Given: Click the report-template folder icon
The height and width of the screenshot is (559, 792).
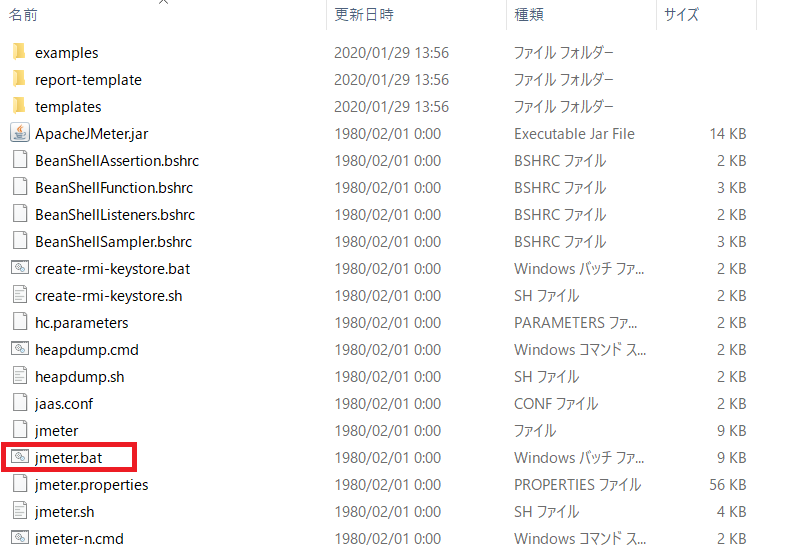Looking at the screenshot, I should click(19, 79).
